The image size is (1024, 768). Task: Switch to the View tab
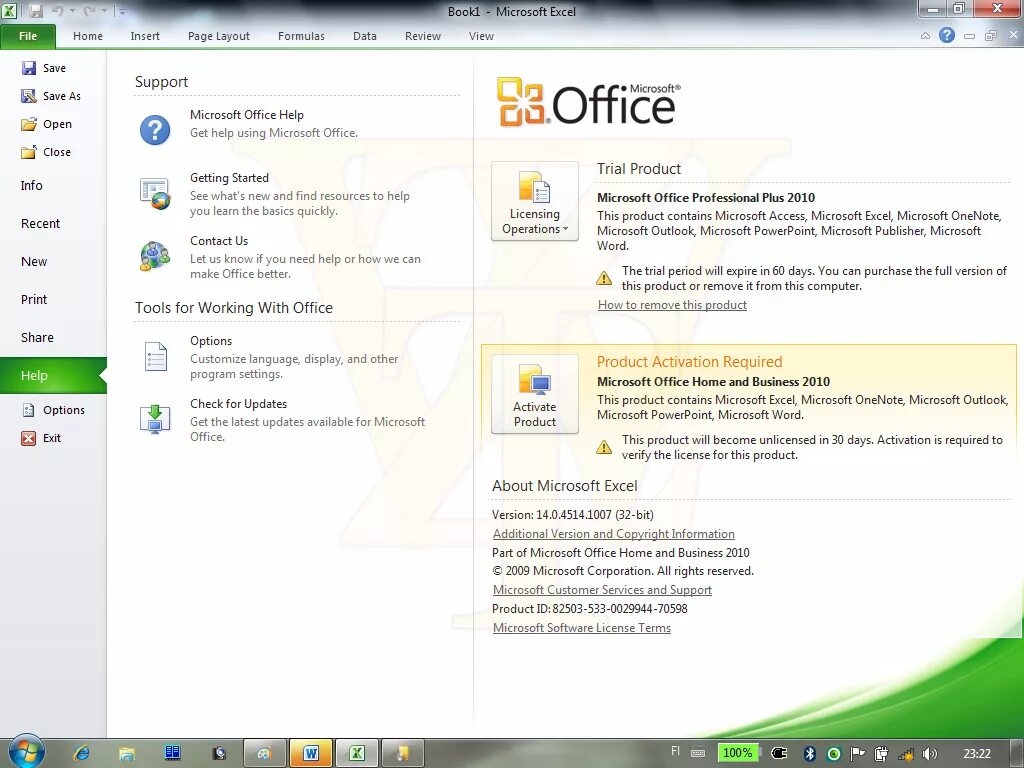click(481, 36)
